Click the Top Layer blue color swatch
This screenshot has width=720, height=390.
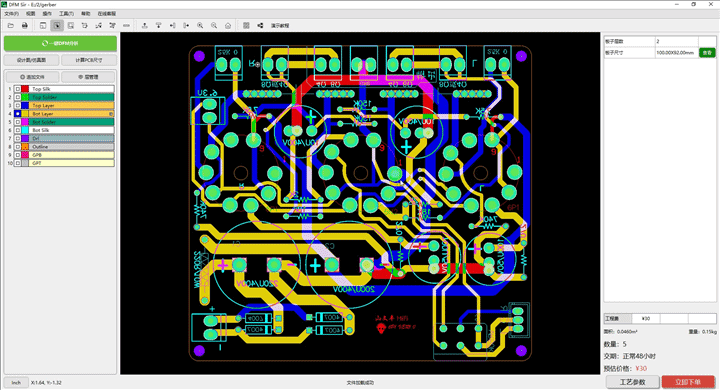click(x=25, y=106)
